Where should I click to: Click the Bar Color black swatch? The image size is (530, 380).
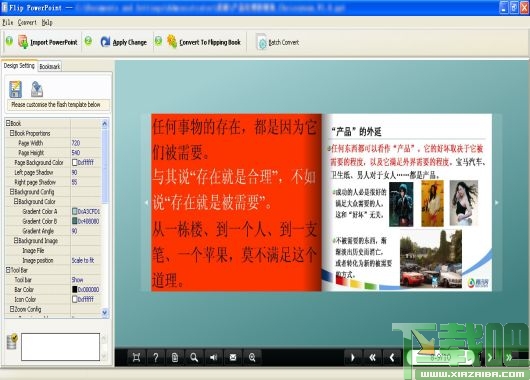tap(75, 289)
